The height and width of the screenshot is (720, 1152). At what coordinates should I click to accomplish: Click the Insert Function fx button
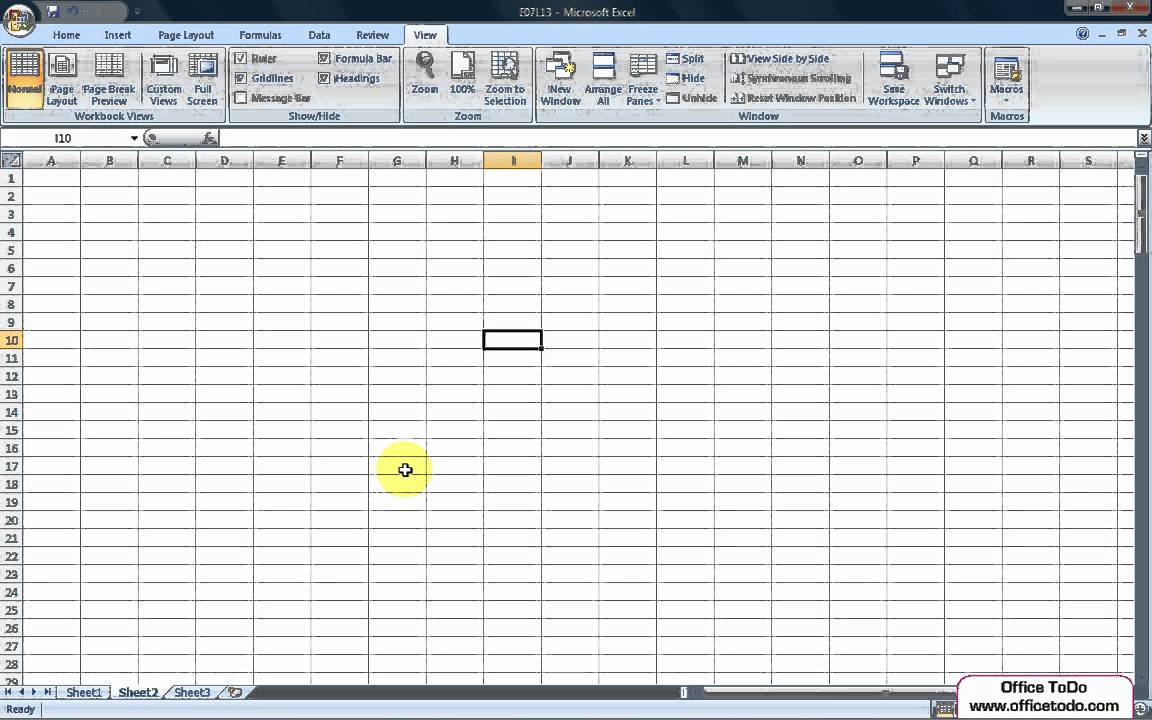pyautogui.click(x=209, y=138)
